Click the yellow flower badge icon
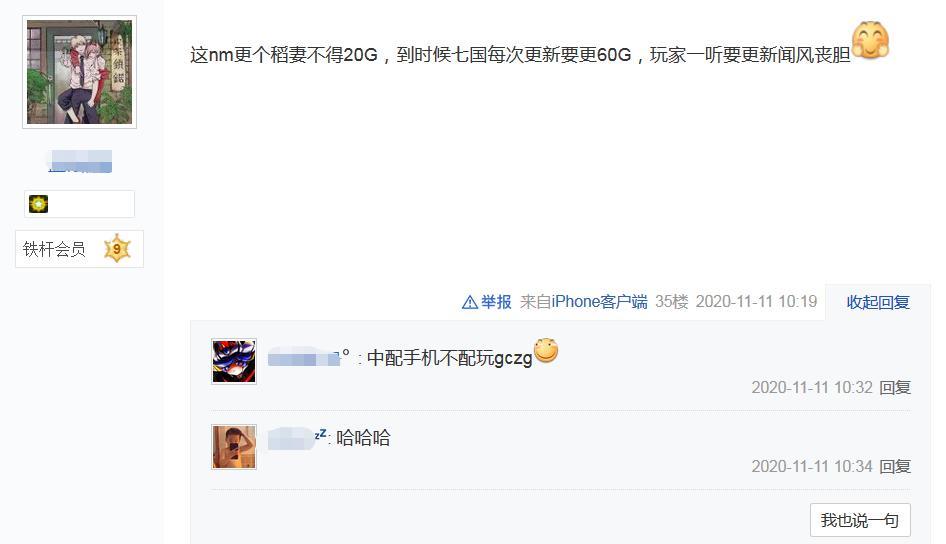Viewport: 946px width, 544px height. (39, 204)
